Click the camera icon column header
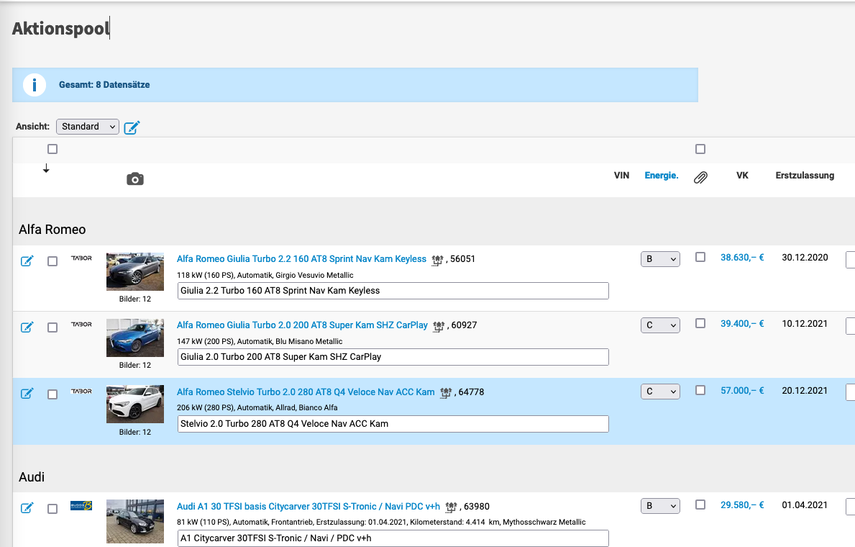Image resolution: width=855 pixels, height=547 pixels. 135,178
